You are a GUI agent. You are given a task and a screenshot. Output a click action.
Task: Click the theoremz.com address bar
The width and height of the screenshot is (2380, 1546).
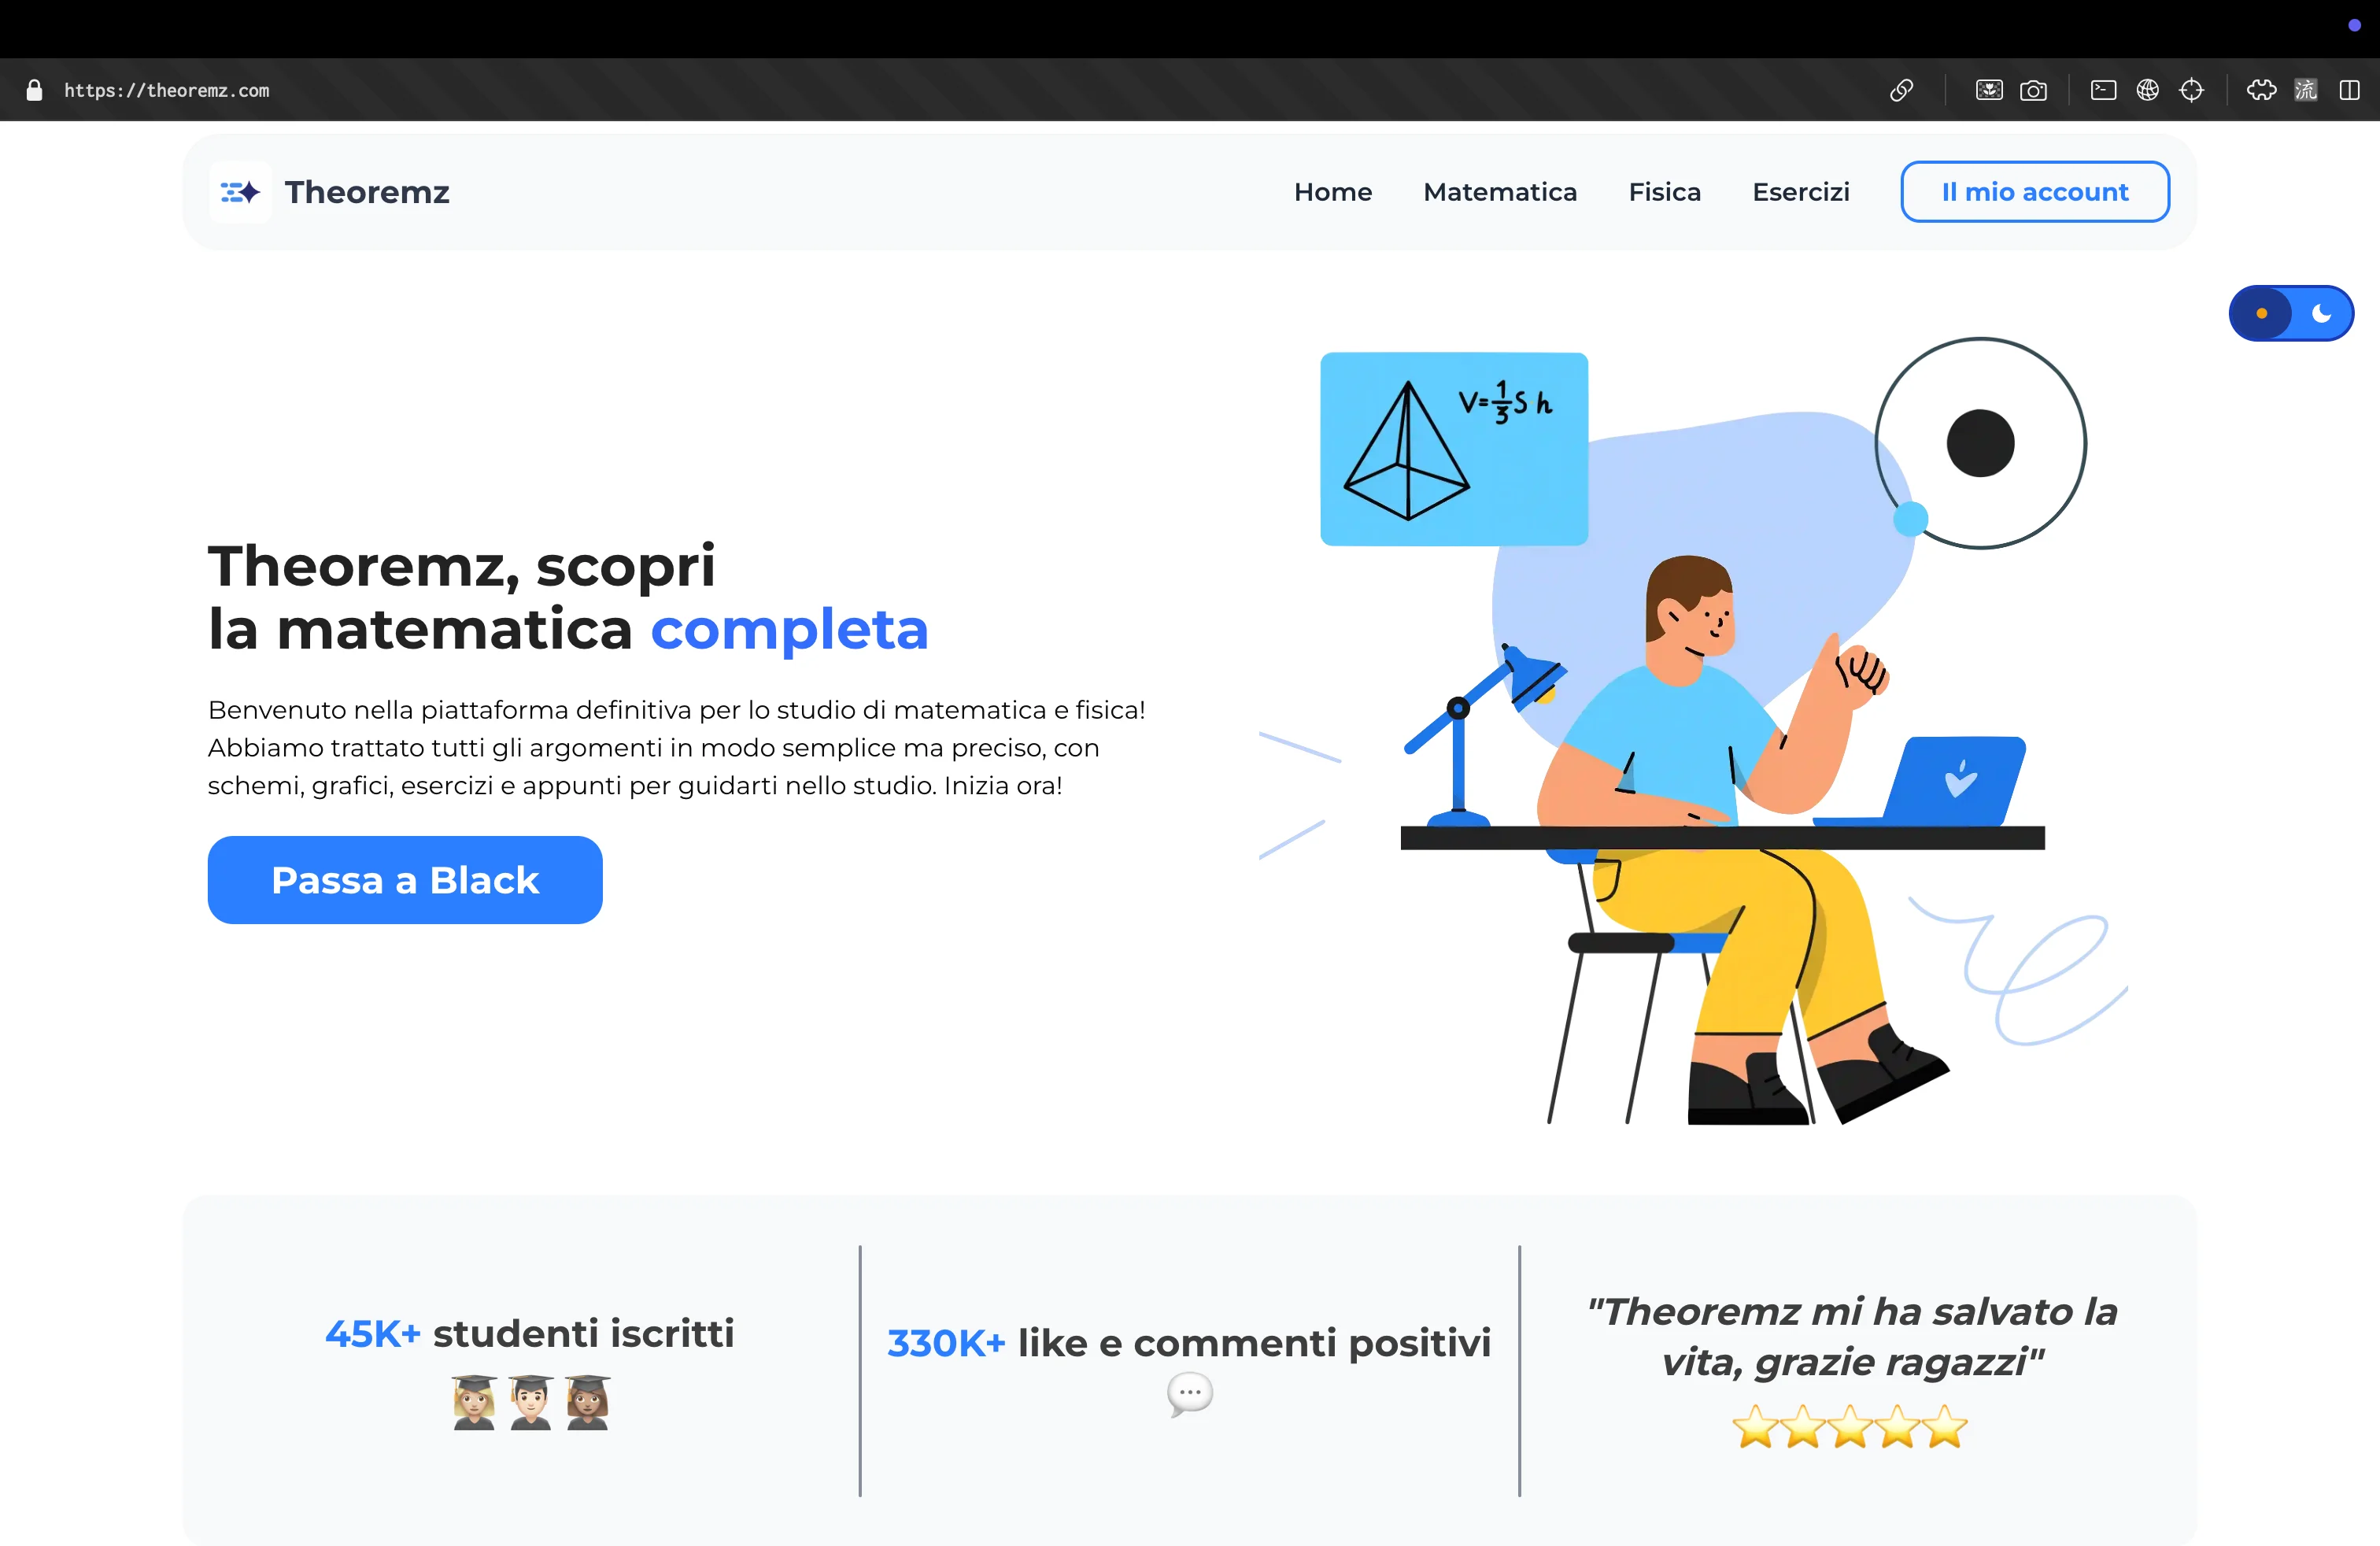[x=167, y=90]
